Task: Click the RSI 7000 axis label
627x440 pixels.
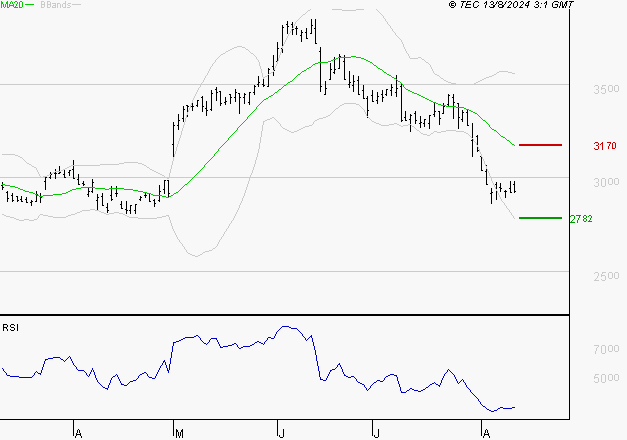Action: [606, 349]
